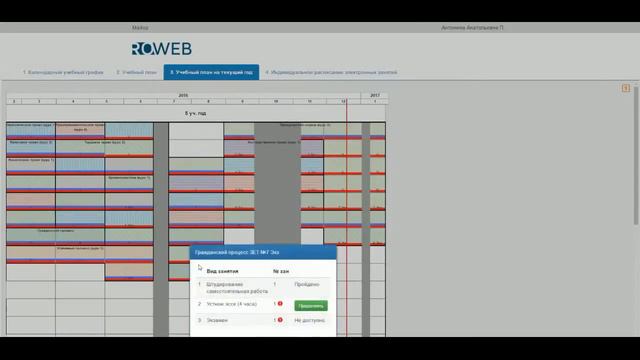Click the 5 уч. год header row
The image size is (640, 360).
[x=196, y=113]
